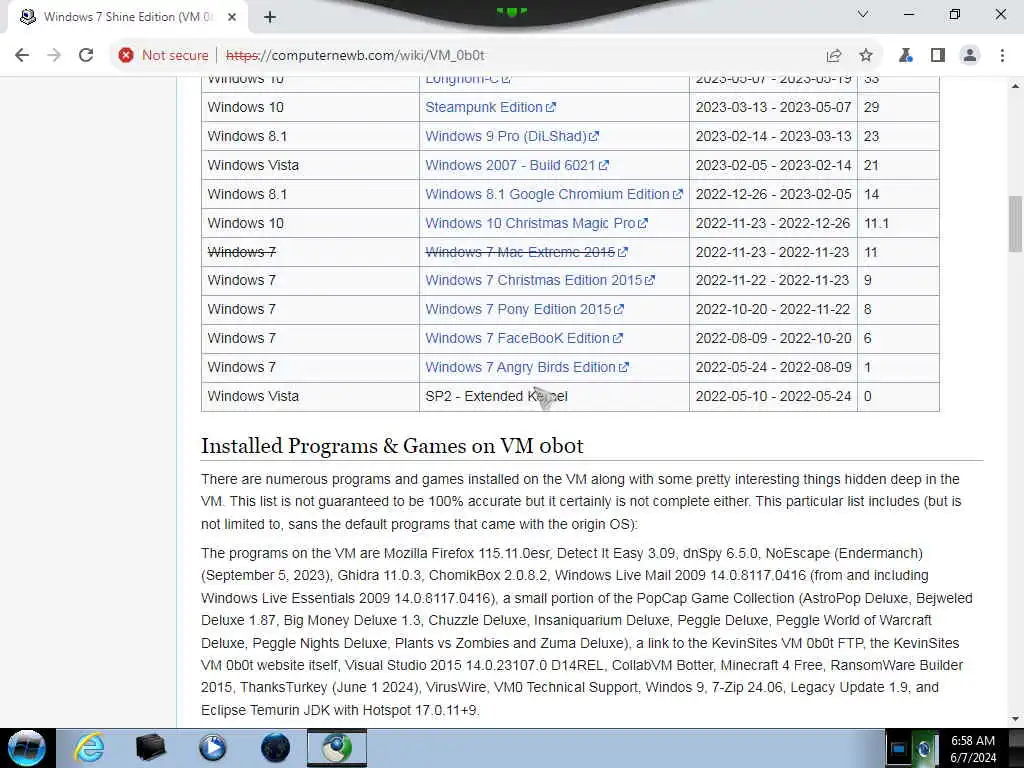Open the Windows 9 Pro (DiLShad) link
1024x768 pixels.
click(512, 136)
